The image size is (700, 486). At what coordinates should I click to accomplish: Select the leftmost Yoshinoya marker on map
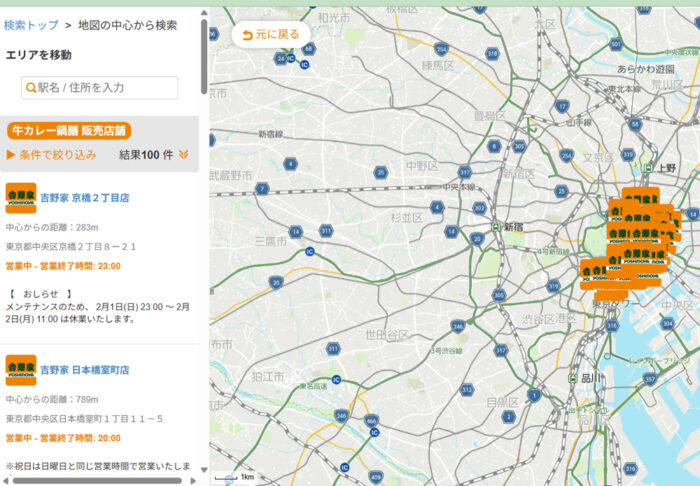594,270
